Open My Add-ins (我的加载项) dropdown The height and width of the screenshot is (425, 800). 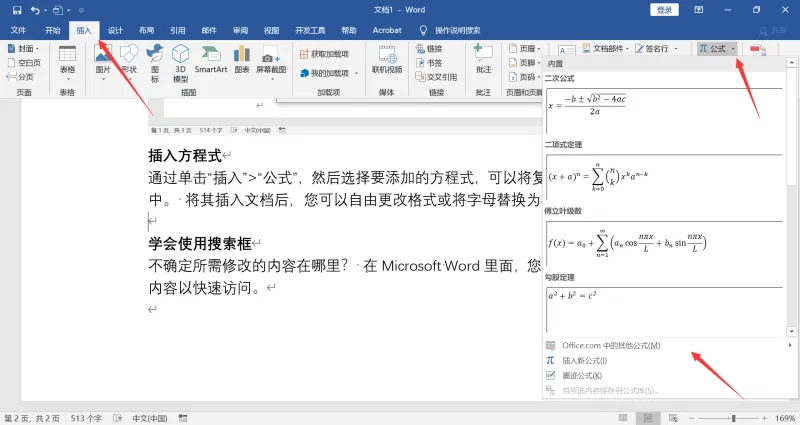[330, 73]
